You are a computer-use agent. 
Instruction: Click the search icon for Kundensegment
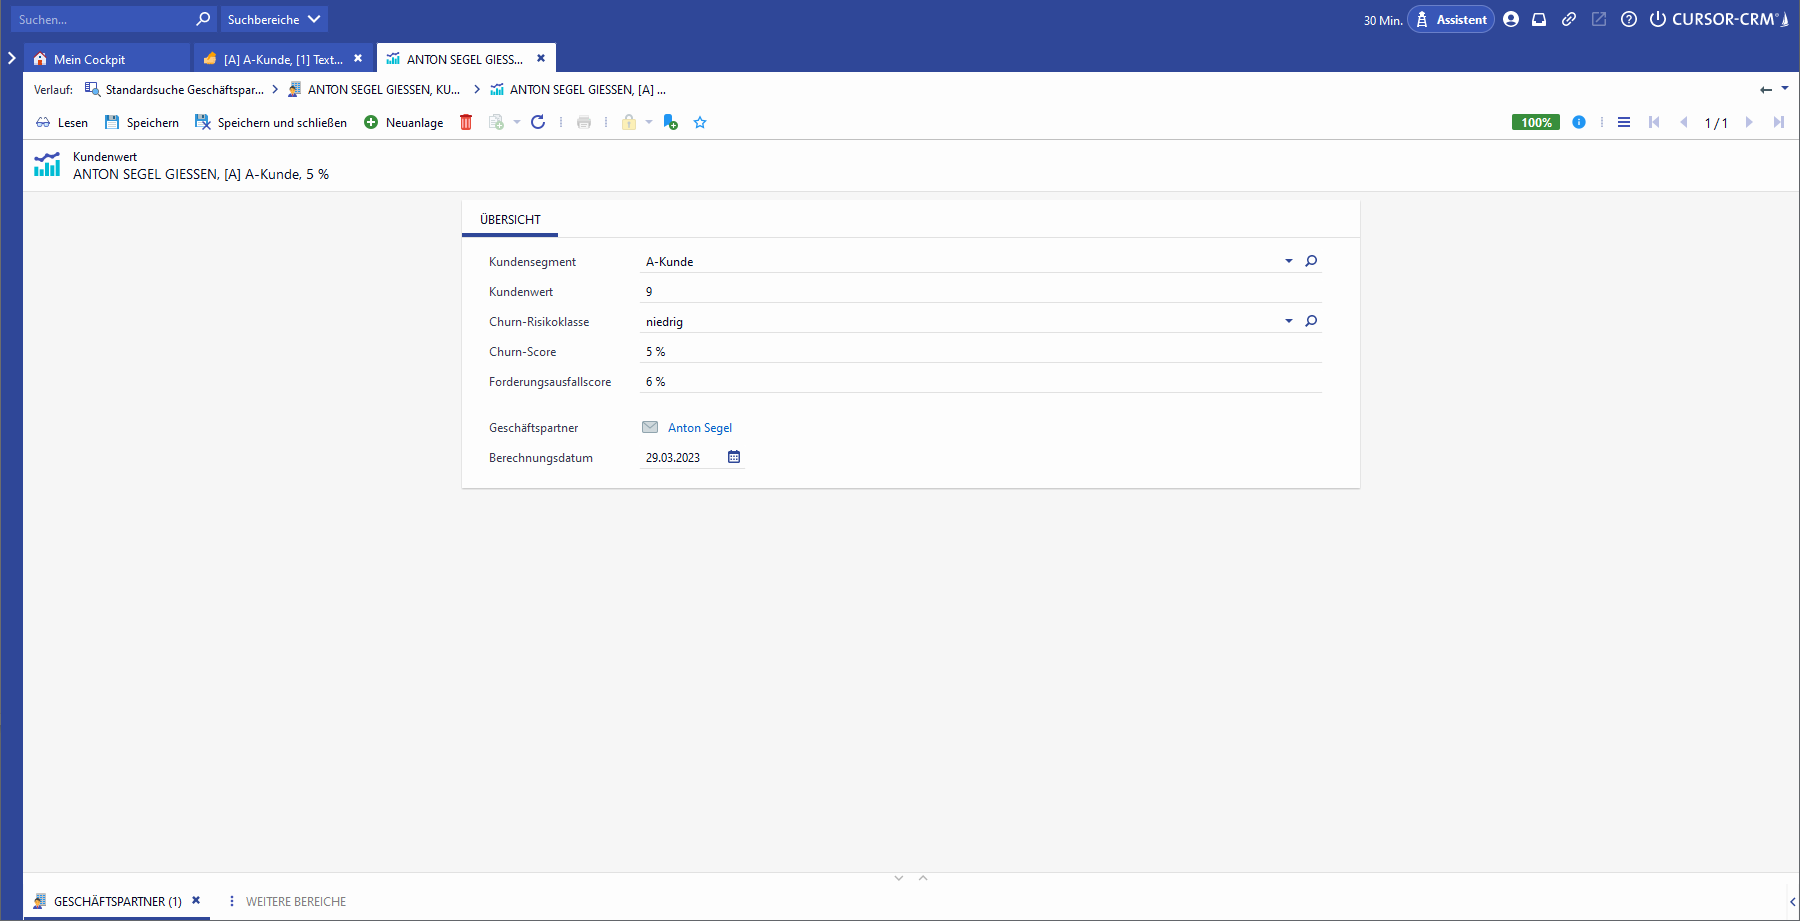pyautogui.click(x=1311, y=261)
